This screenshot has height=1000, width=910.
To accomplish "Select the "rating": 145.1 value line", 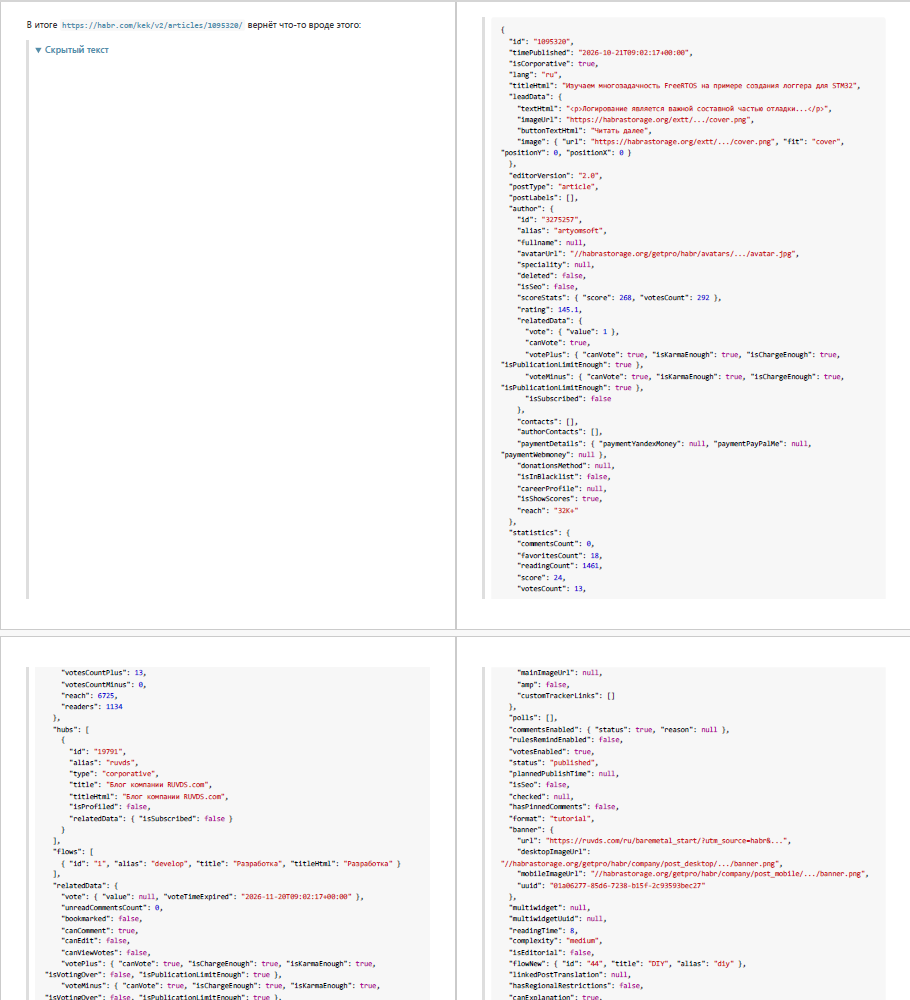I will (x=549, y=310).
